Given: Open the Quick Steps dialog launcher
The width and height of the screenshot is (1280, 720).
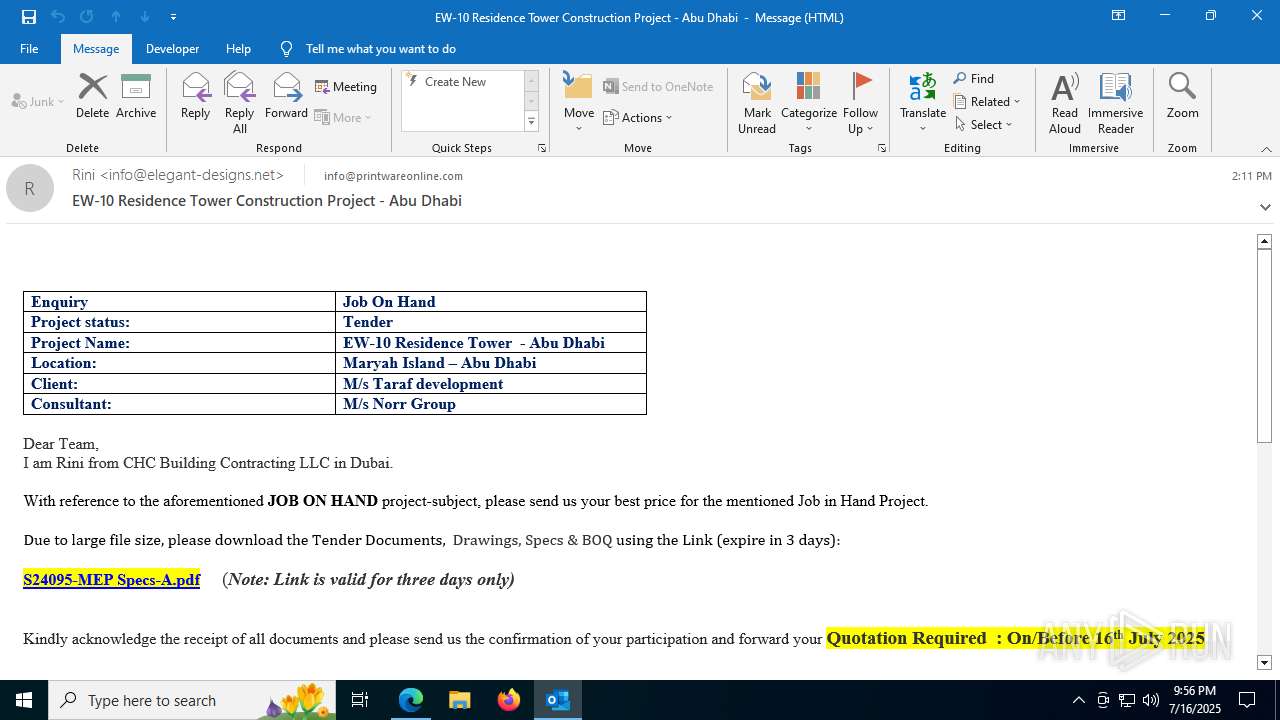Looking at the screenshot, I should pyautogui.click(x=542, y=148).
